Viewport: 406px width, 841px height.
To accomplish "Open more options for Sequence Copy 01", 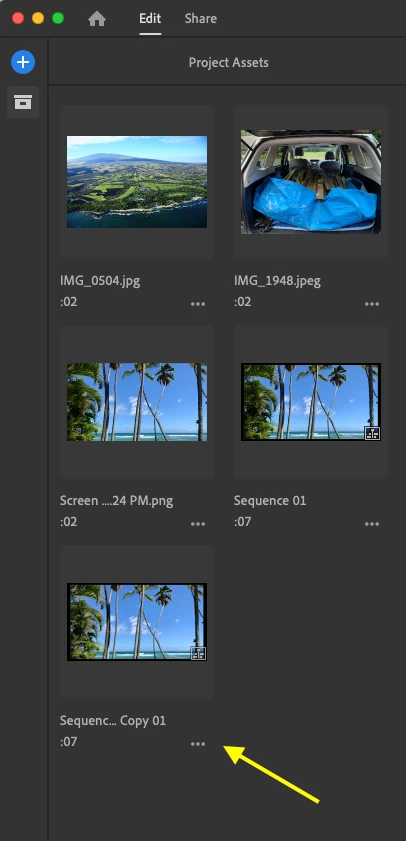I will tap(198, 743).
